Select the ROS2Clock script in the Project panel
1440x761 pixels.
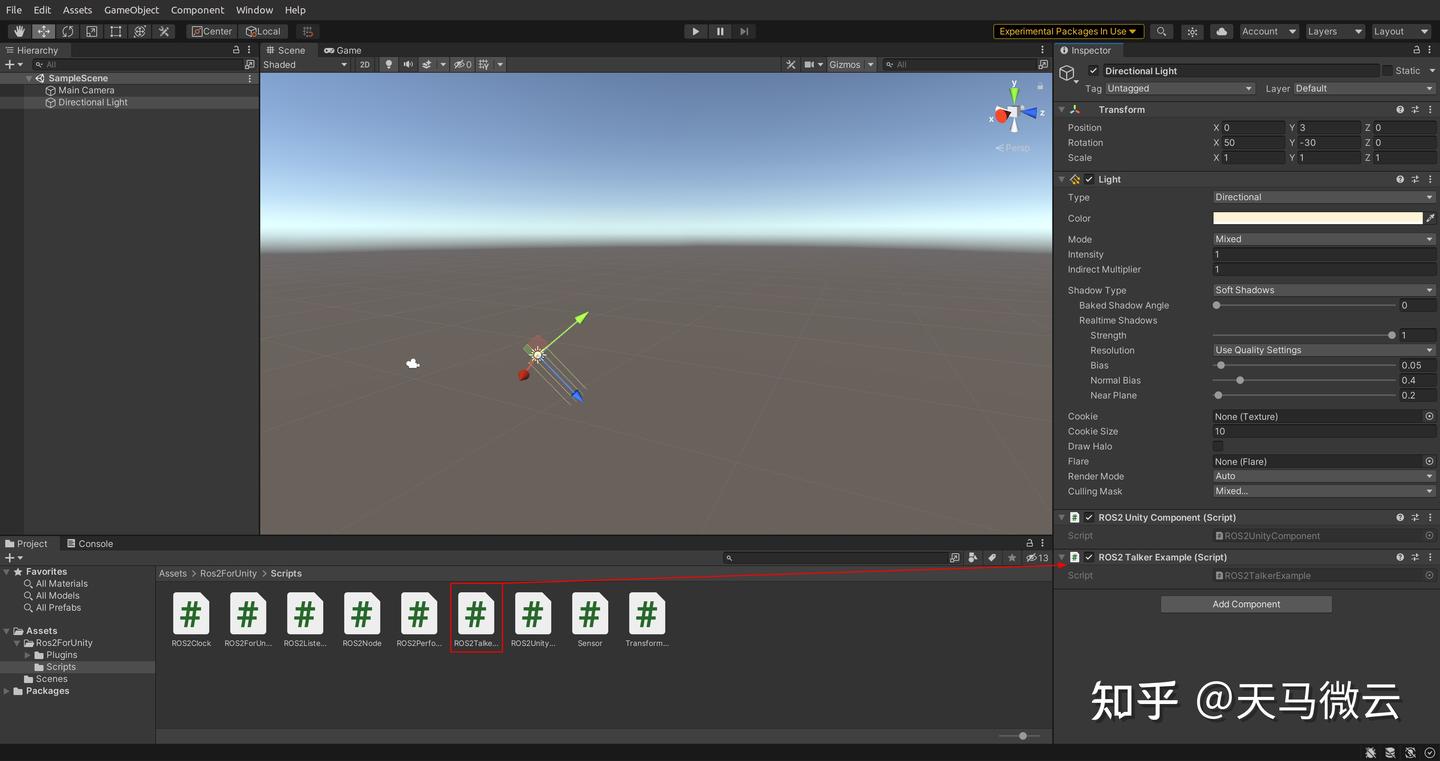pos(190,613)
